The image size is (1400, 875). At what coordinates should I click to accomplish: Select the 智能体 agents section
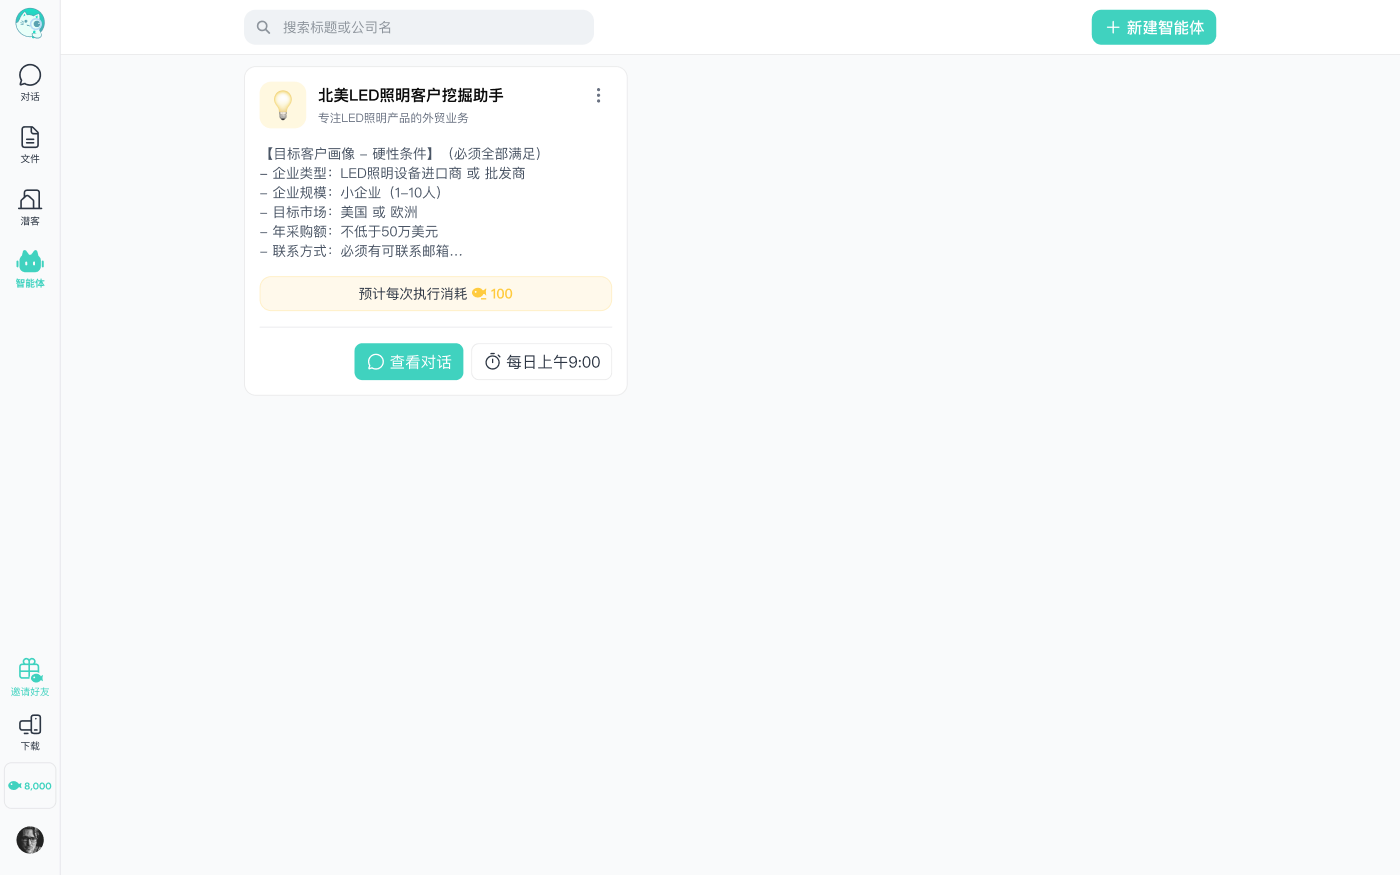click(30, 269)
